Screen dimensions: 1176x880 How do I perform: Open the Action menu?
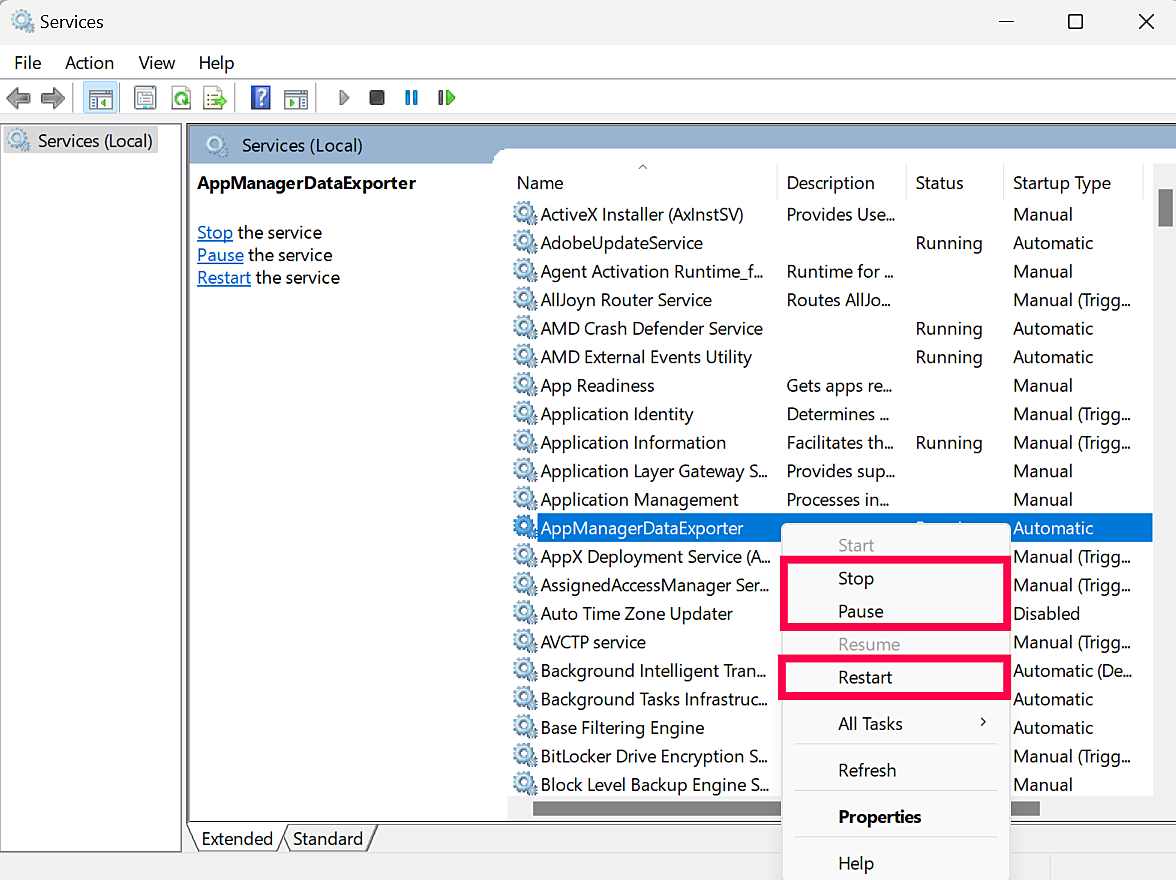pyautogui.click(x=89, y=62)
